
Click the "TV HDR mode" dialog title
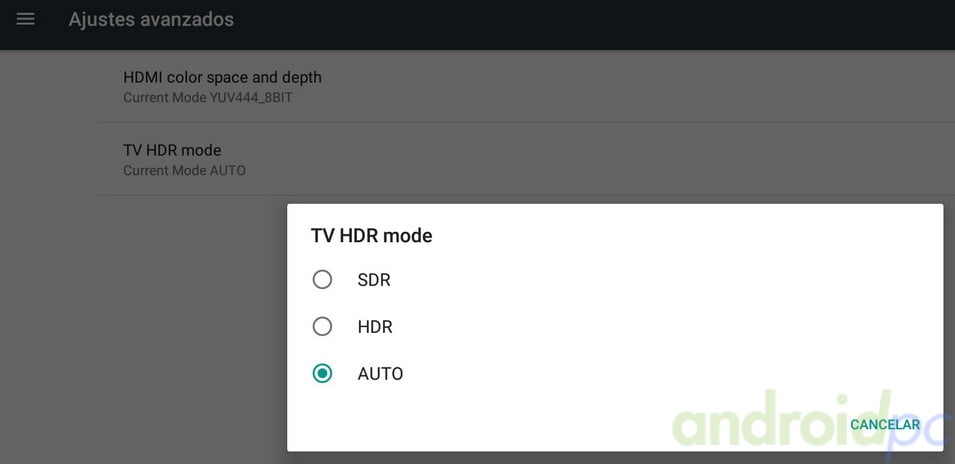(x=372, y=236)
